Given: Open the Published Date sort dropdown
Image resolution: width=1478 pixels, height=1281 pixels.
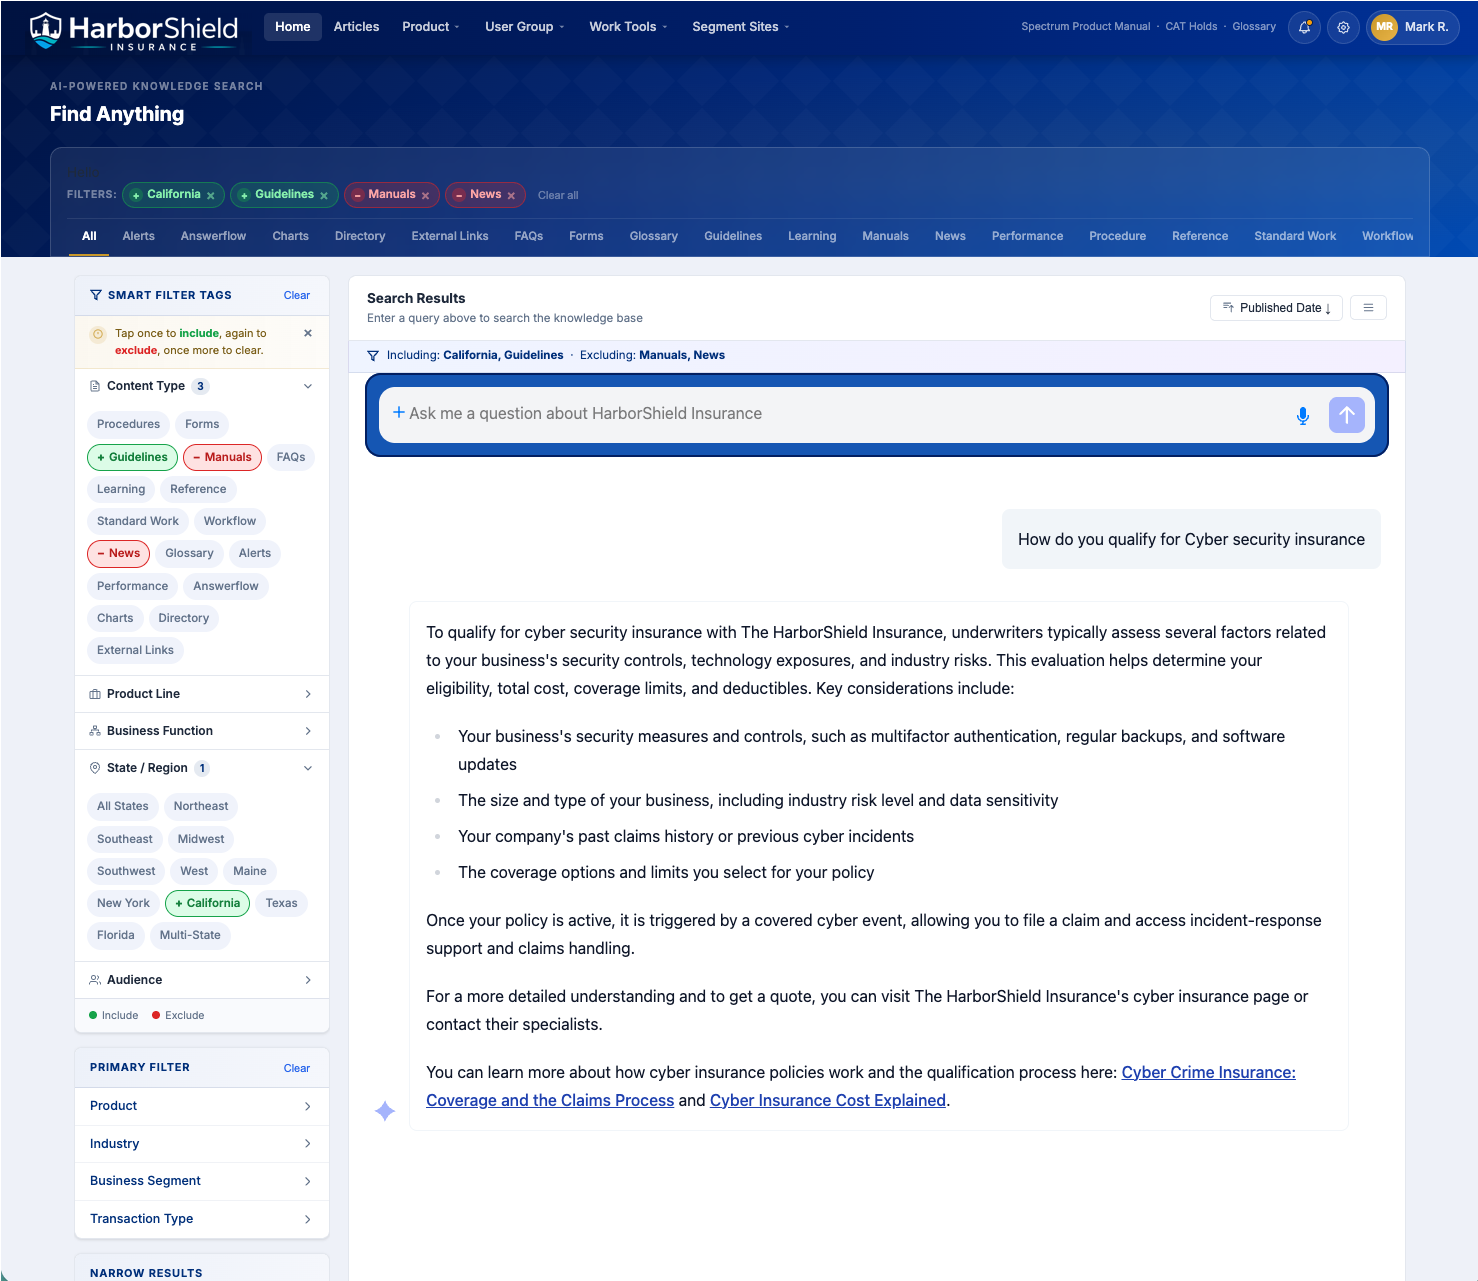Looking at the screenshot, I should (x=1276, y=307).
